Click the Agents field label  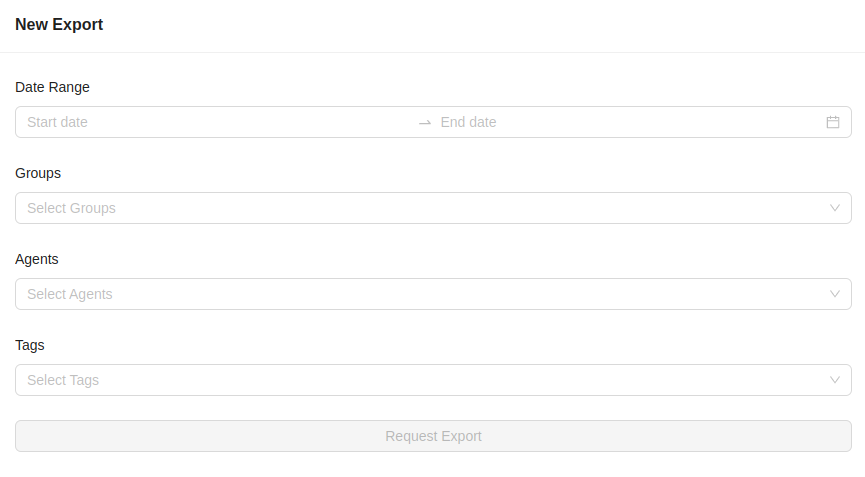(x=37, y=259)
